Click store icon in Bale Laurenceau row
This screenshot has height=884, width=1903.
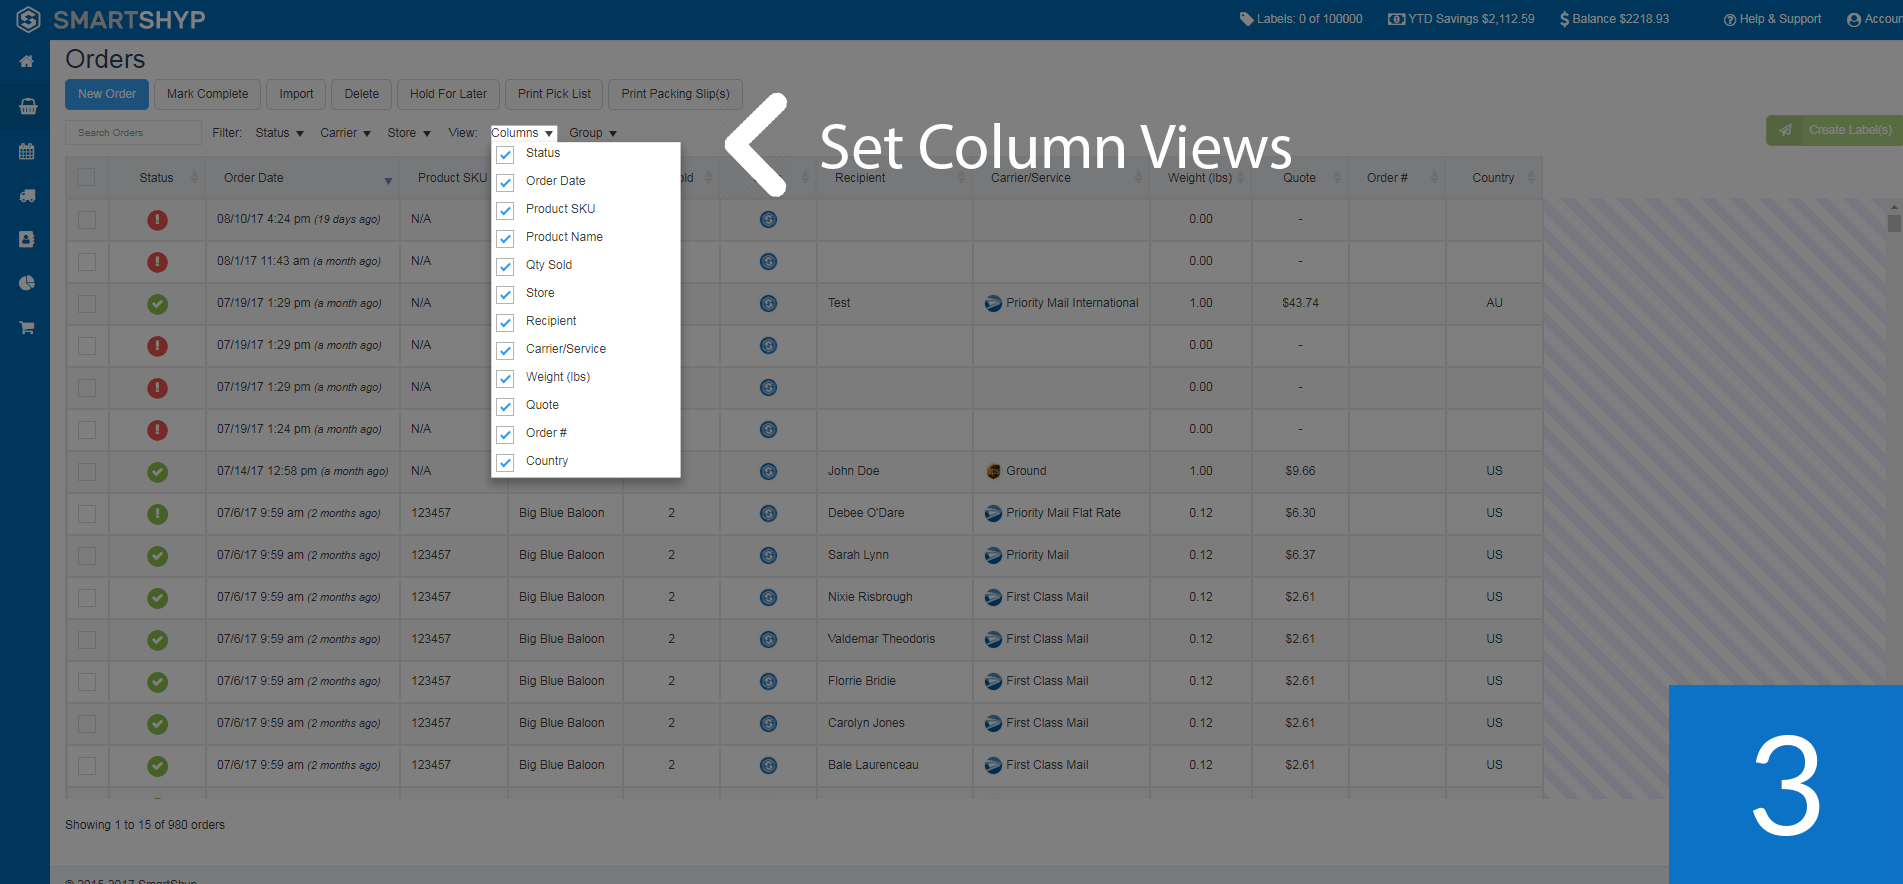(768, 766)
